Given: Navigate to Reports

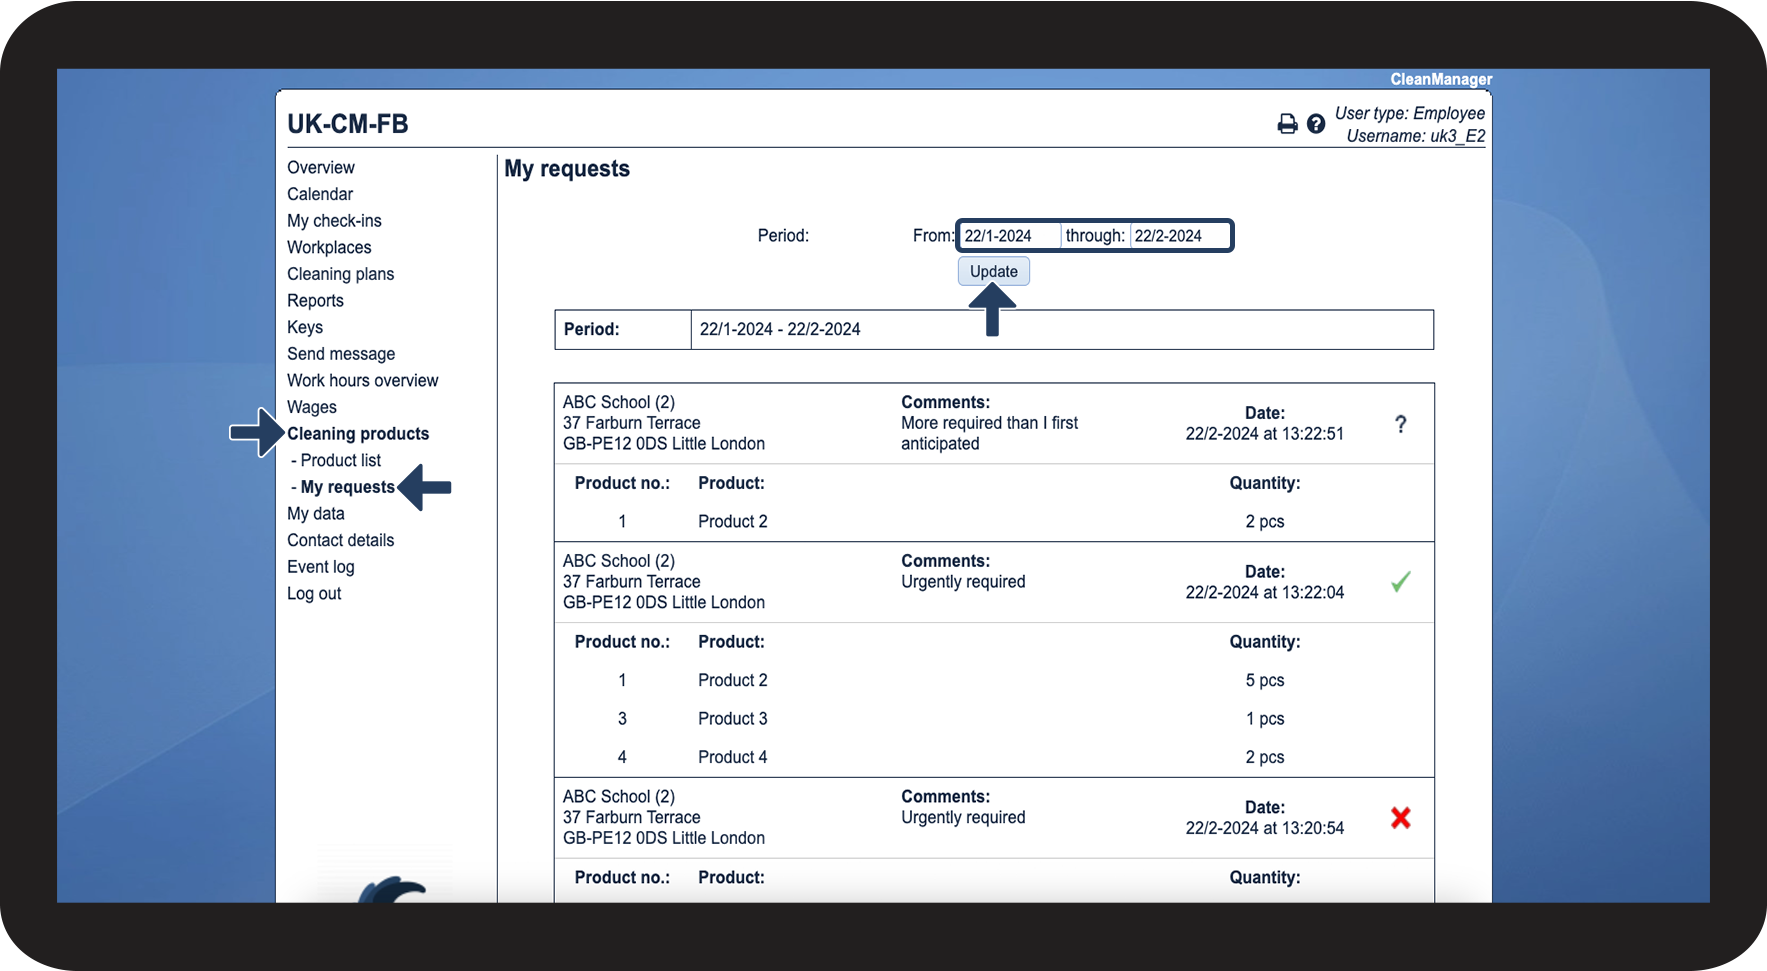Looking at the screenshot, I should 315,301.
